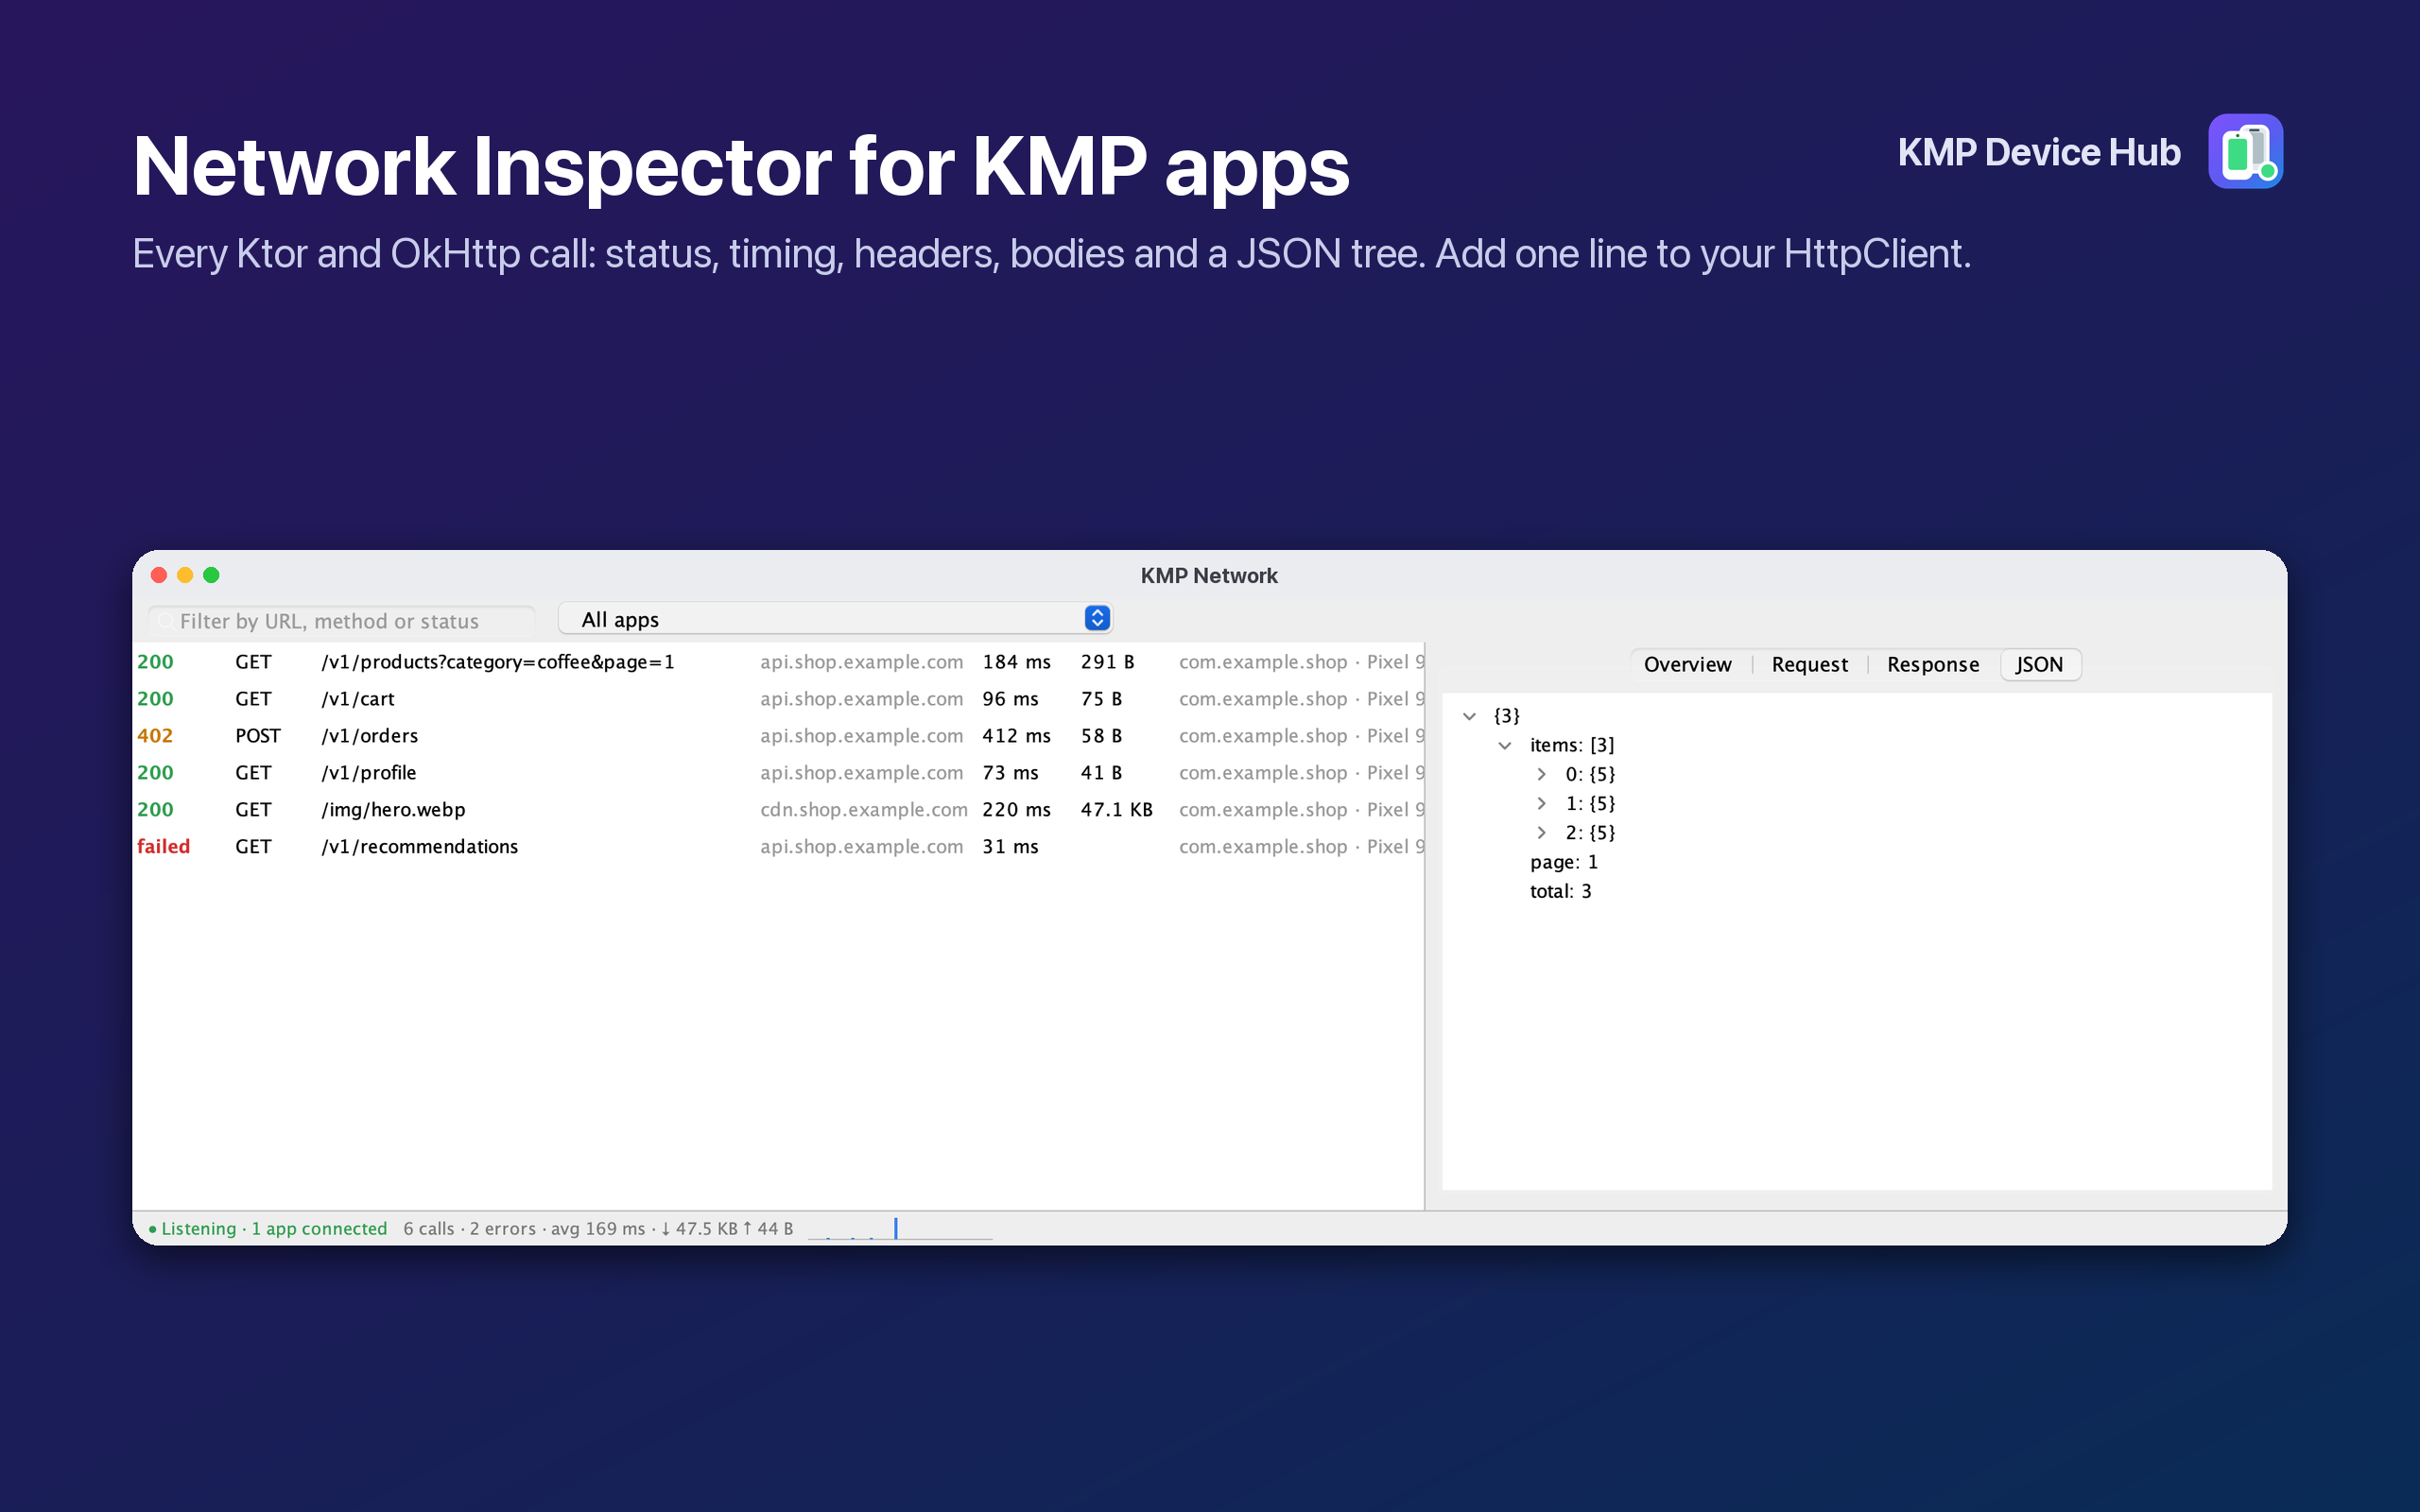Select the /v1/products?category=coffee&page=1 request row

[778, 662]
